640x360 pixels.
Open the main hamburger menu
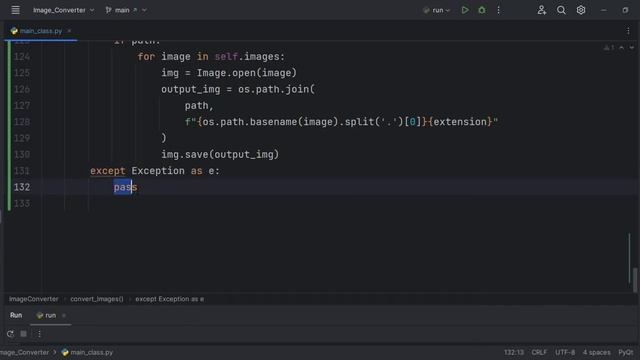click(15, 10)
